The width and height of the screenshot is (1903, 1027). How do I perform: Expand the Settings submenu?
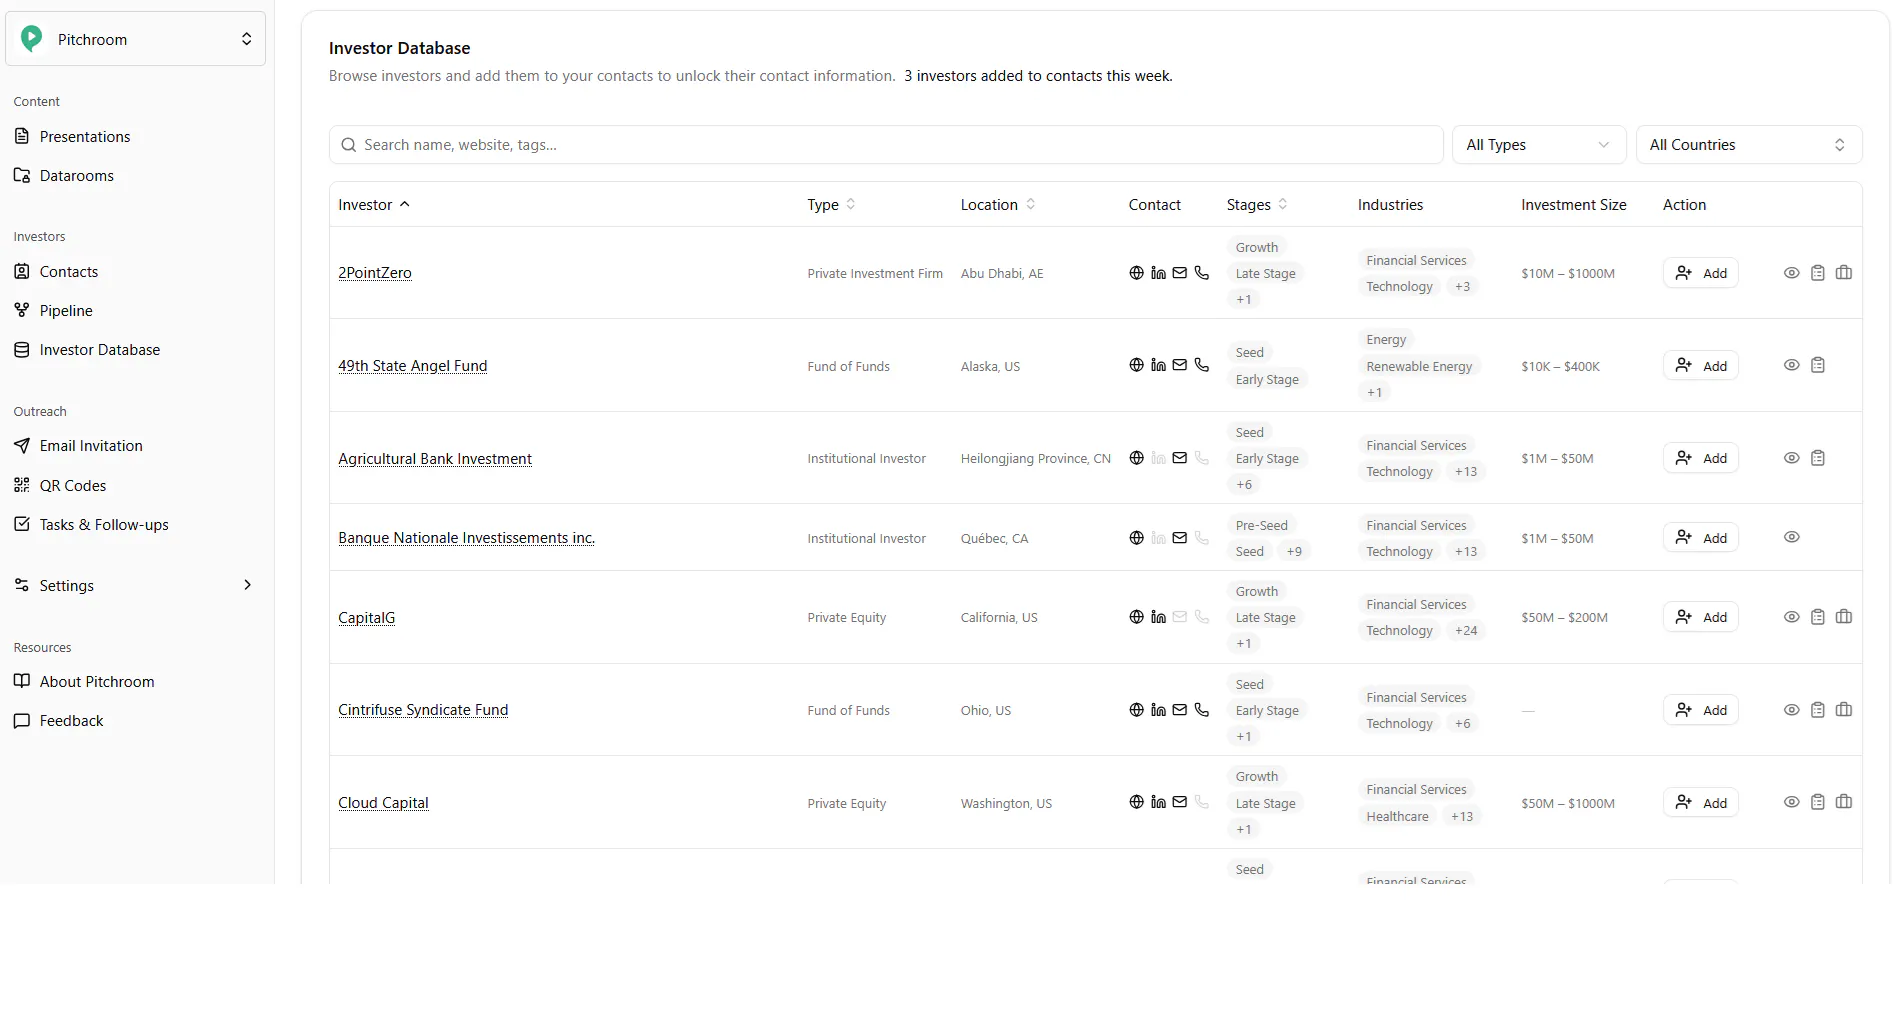tap(248, 585)
